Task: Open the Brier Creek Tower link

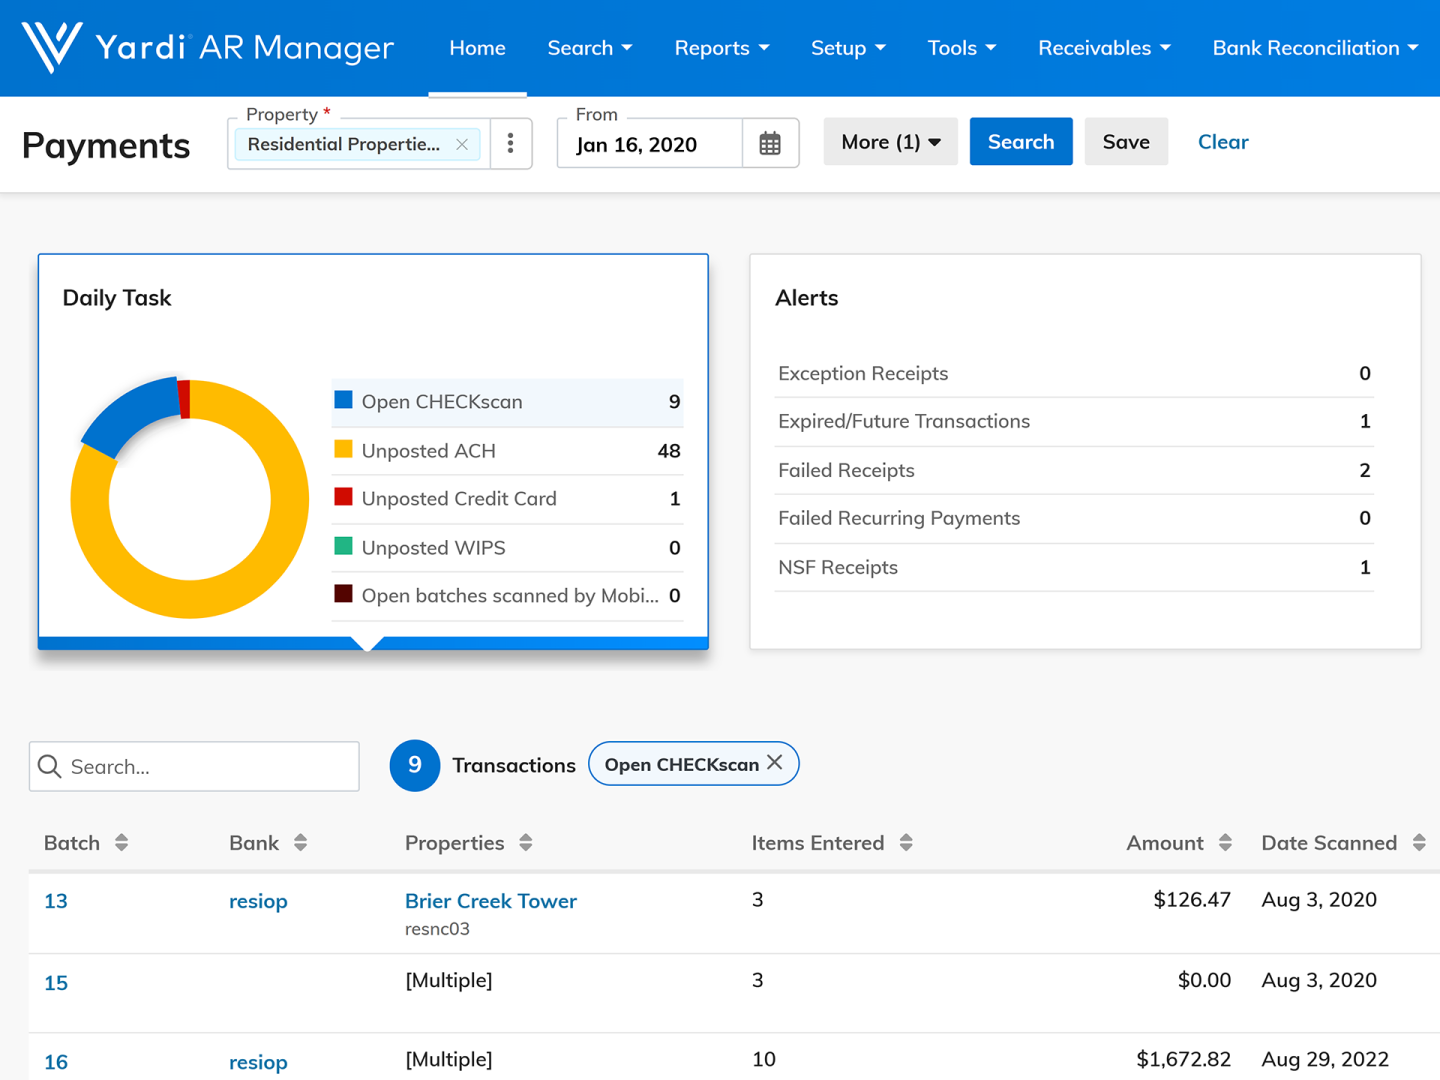Action: click(x=490, y=901)
